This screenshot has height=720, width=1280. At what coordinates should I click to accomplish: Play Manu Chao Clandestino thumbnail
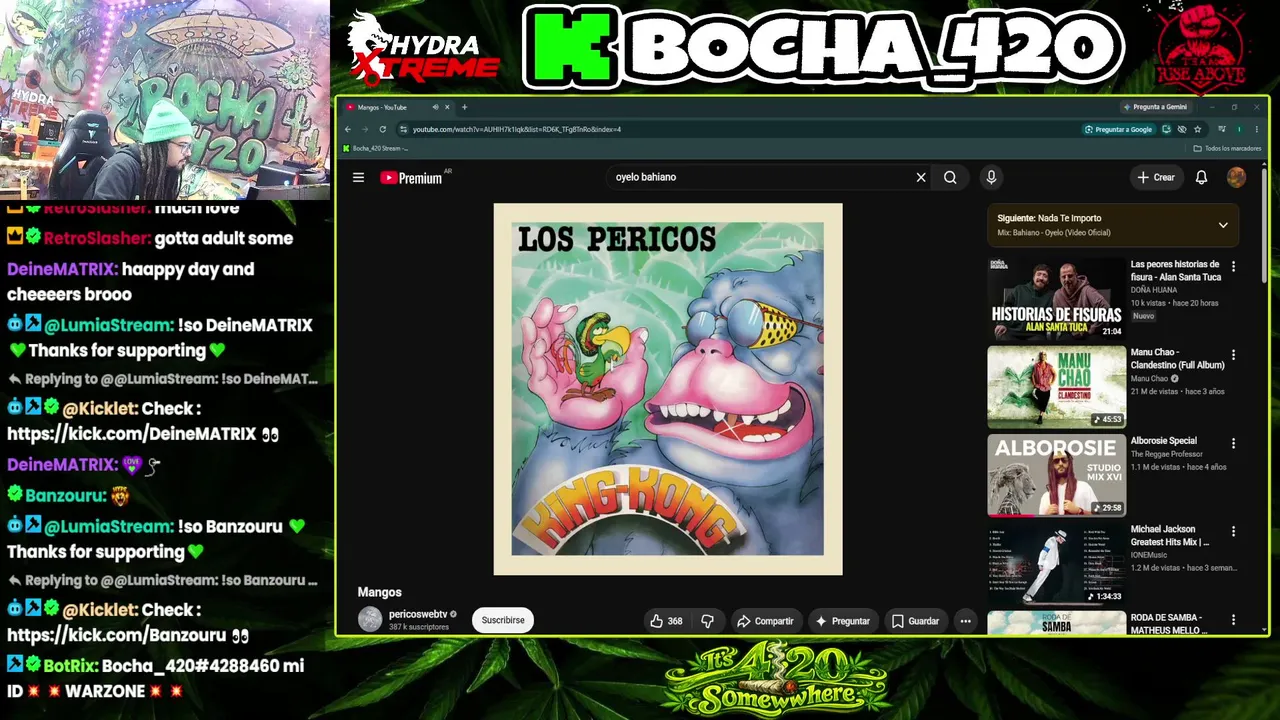pyautogui.click(x=1056, y=387)
